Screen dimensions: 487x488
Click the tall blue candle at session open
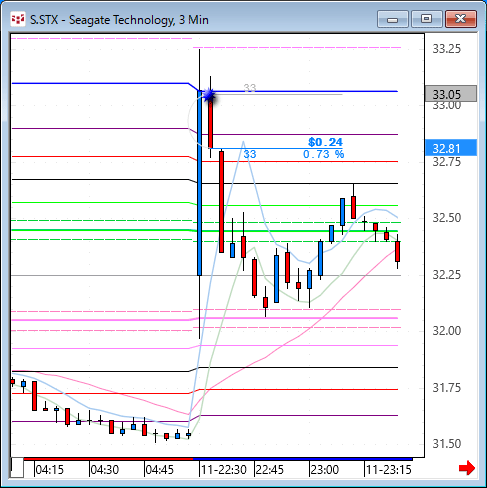tap(199, 183)
